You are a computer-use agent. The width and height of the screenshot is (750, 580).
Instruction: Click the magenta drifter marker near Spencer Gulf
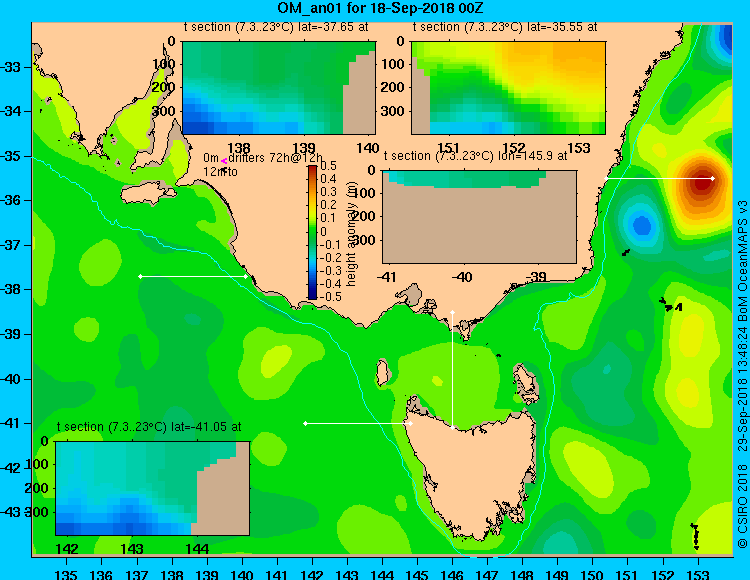pyautogui.click(x=223, y=162)
